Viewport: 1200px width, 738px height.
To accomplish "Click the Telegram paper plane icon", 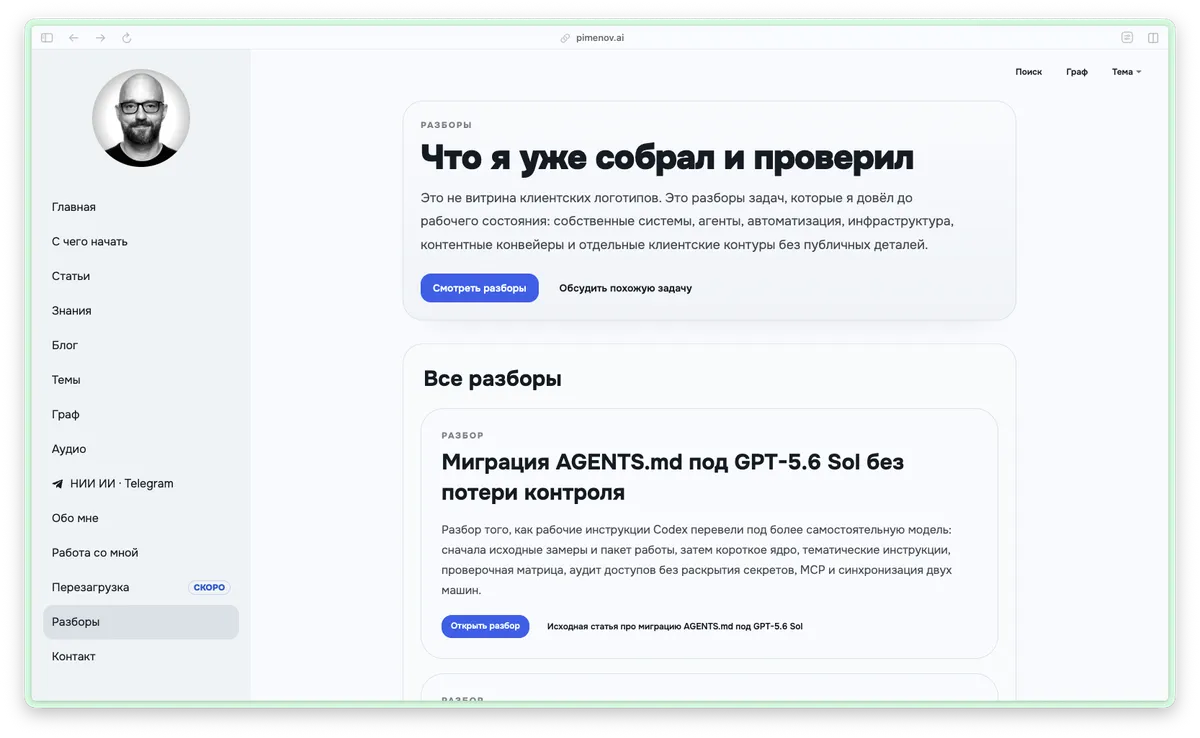I will point(57,484).
